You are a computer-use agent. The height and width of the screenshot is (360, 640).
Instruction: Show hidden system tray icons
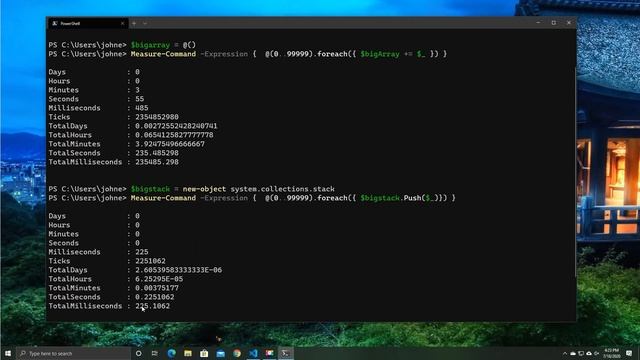point(565,353)
